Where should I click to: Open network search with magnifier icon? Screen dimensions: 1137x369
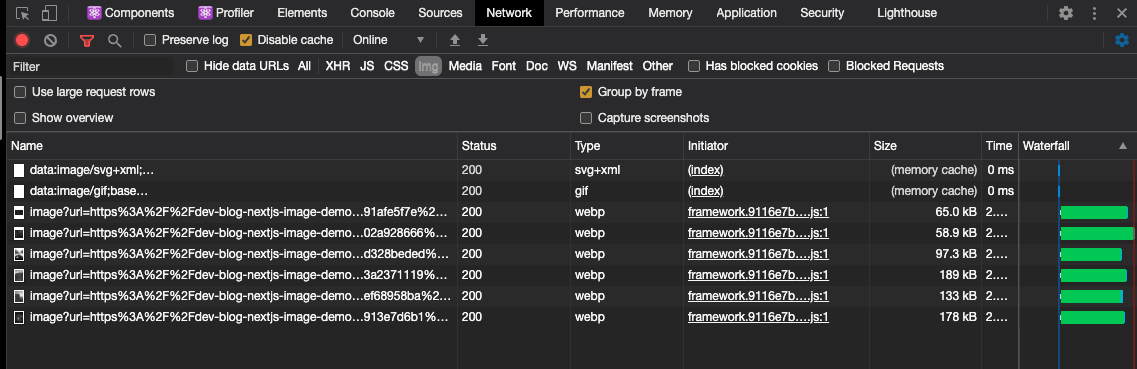(x=114, y=41)
